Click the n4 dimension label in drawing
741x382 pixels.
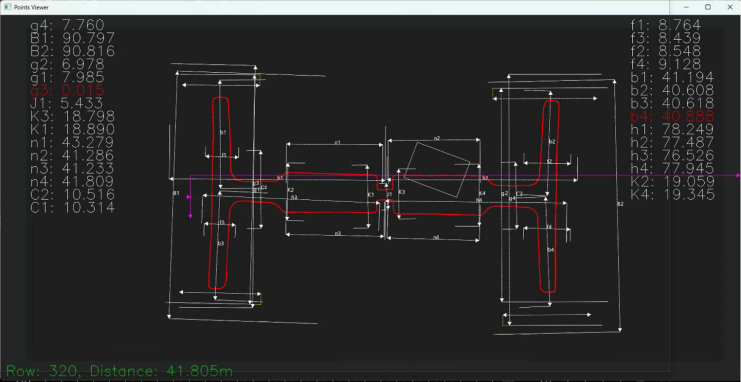coord(436,237)
